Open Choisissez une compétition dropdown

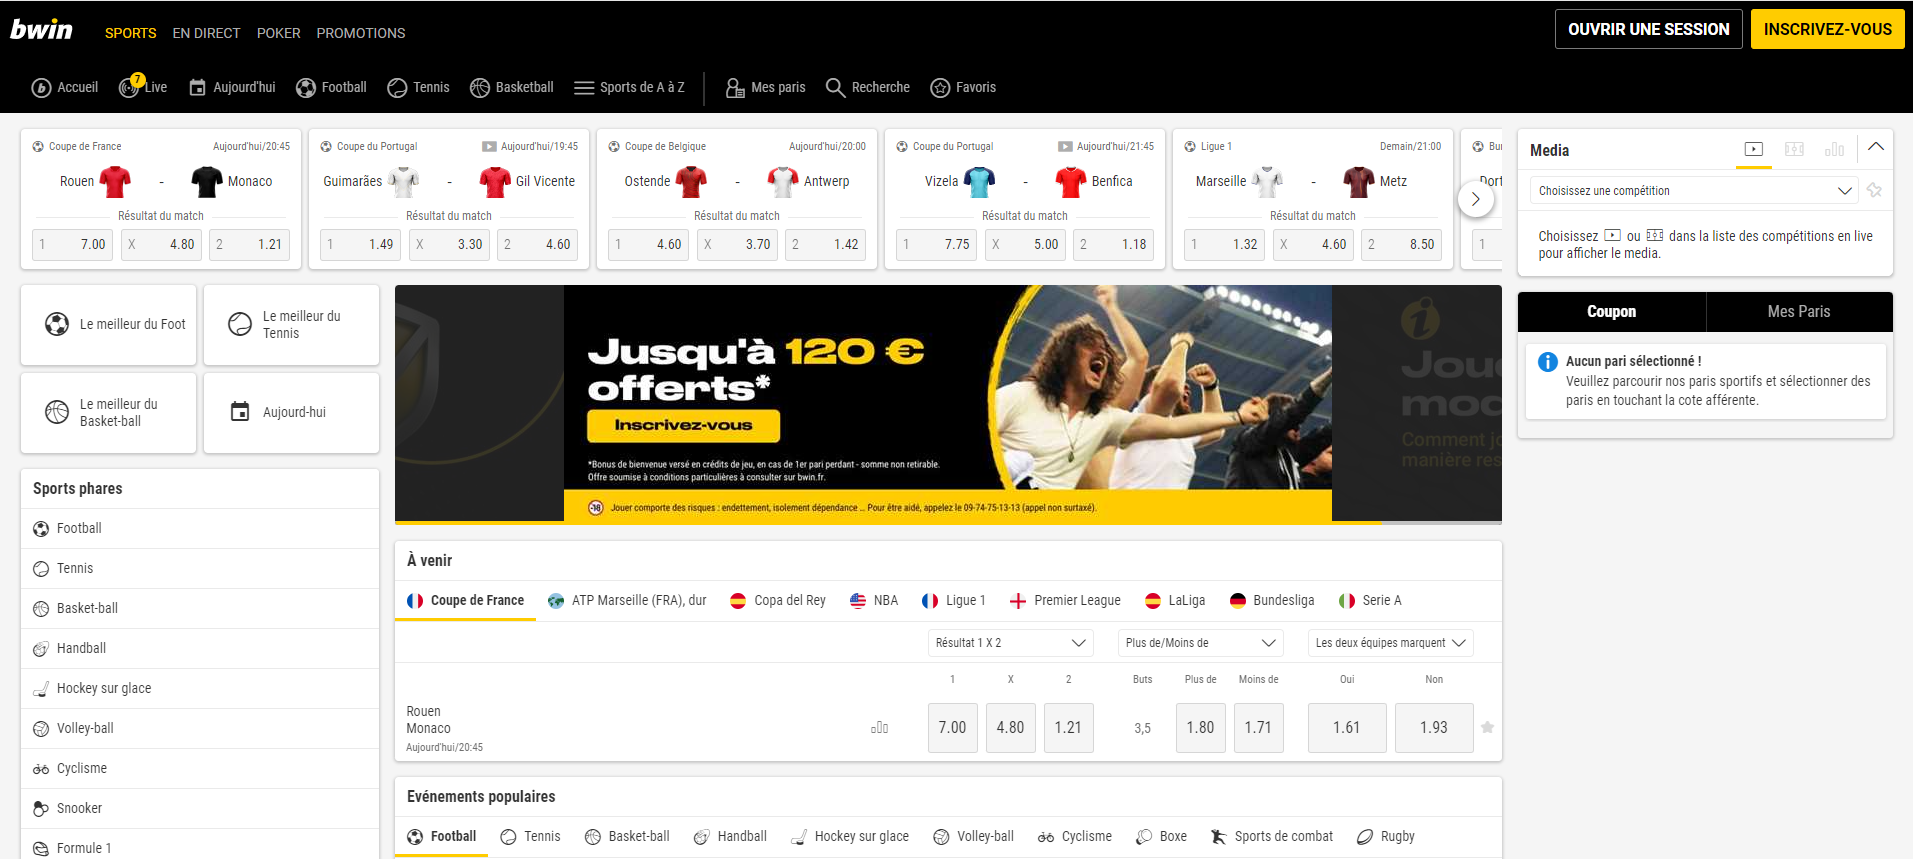[1694, 190]
